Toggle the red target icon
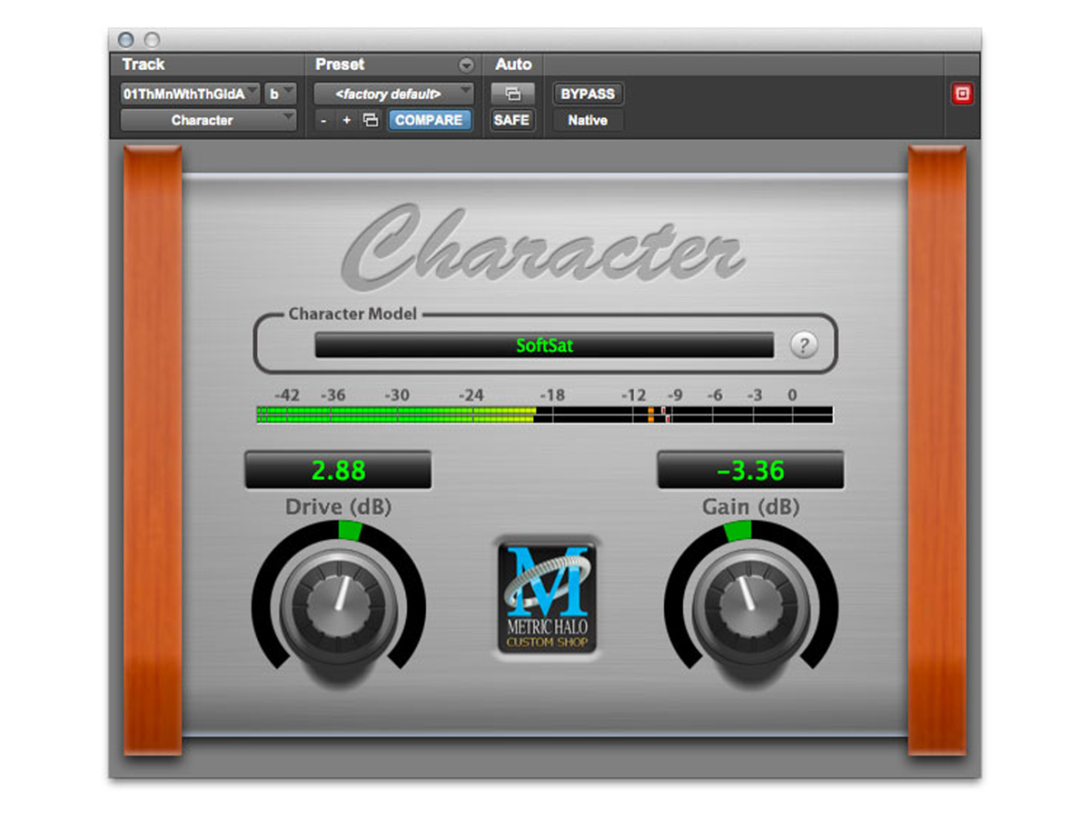This screenshot has width=1090, height=818. (962, 93)
